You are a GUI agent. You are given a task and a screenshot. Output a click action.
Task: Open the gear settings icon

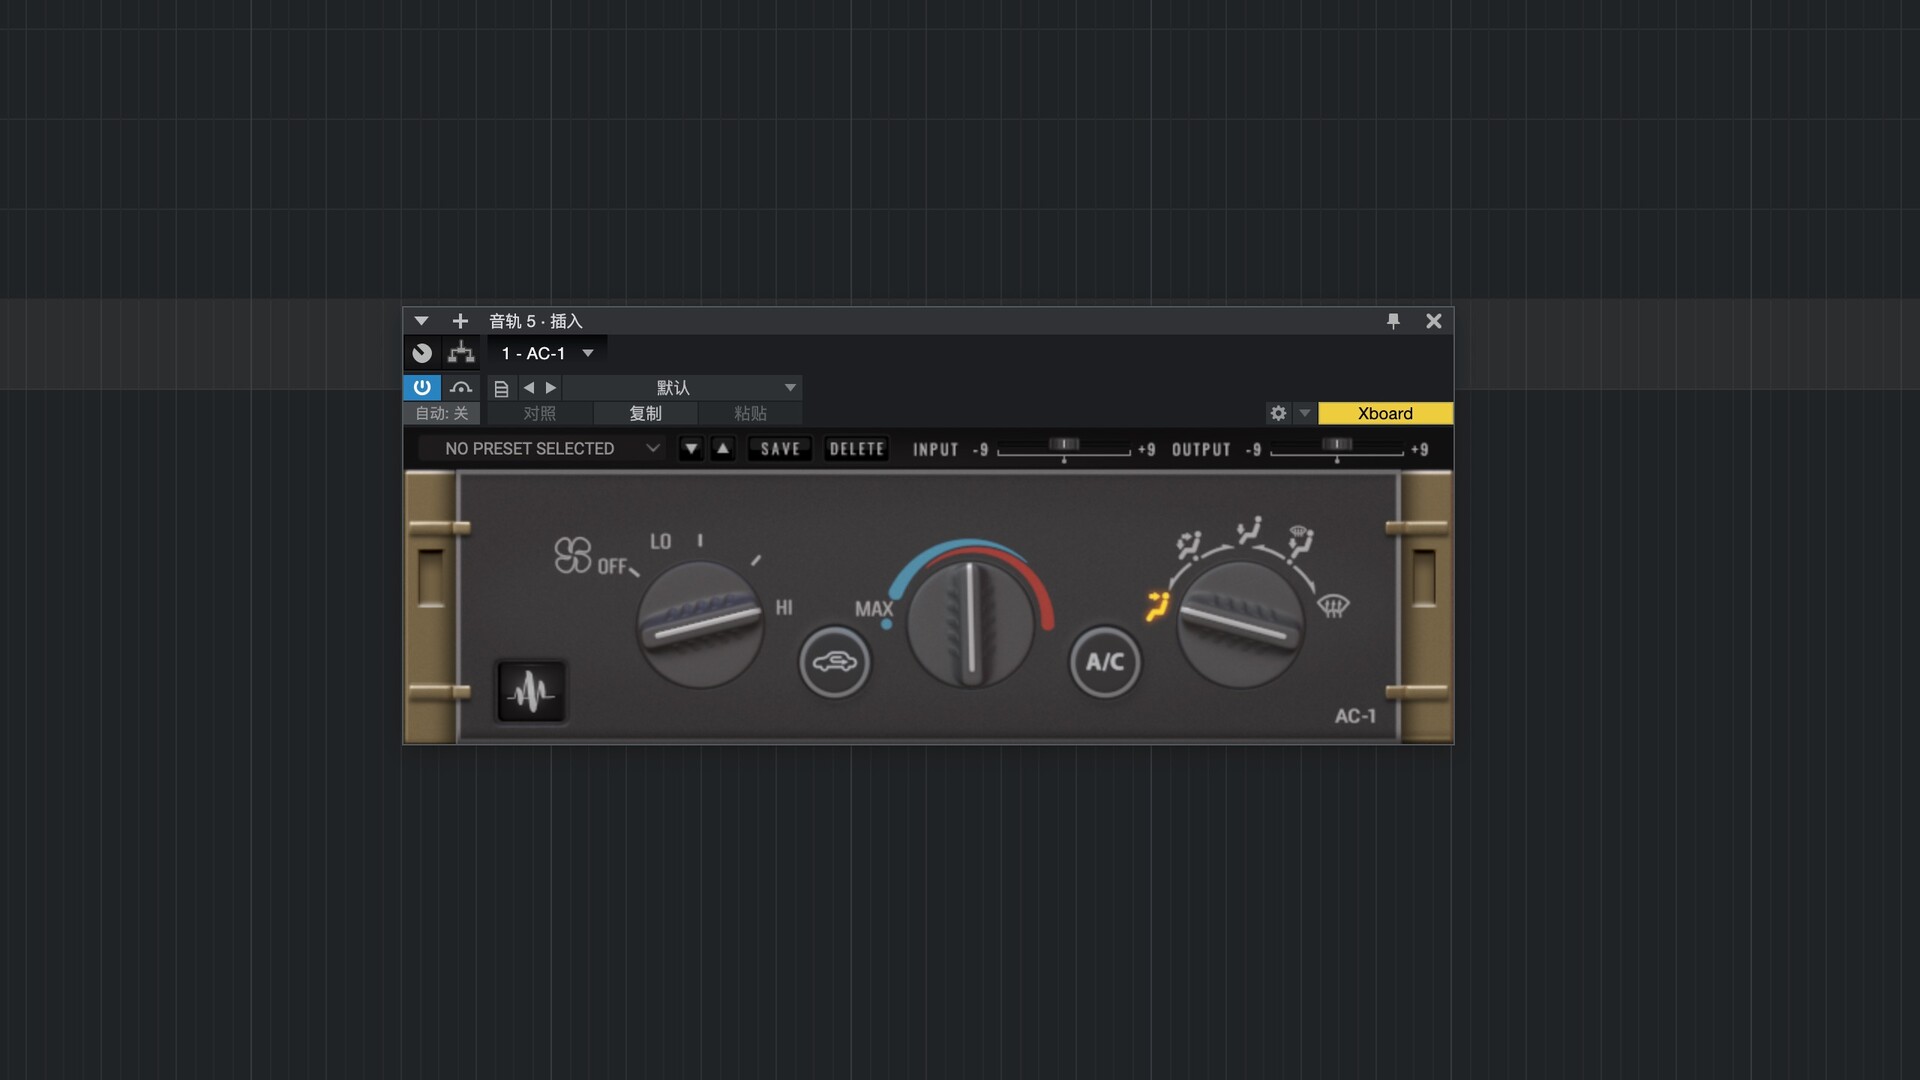1278,413
